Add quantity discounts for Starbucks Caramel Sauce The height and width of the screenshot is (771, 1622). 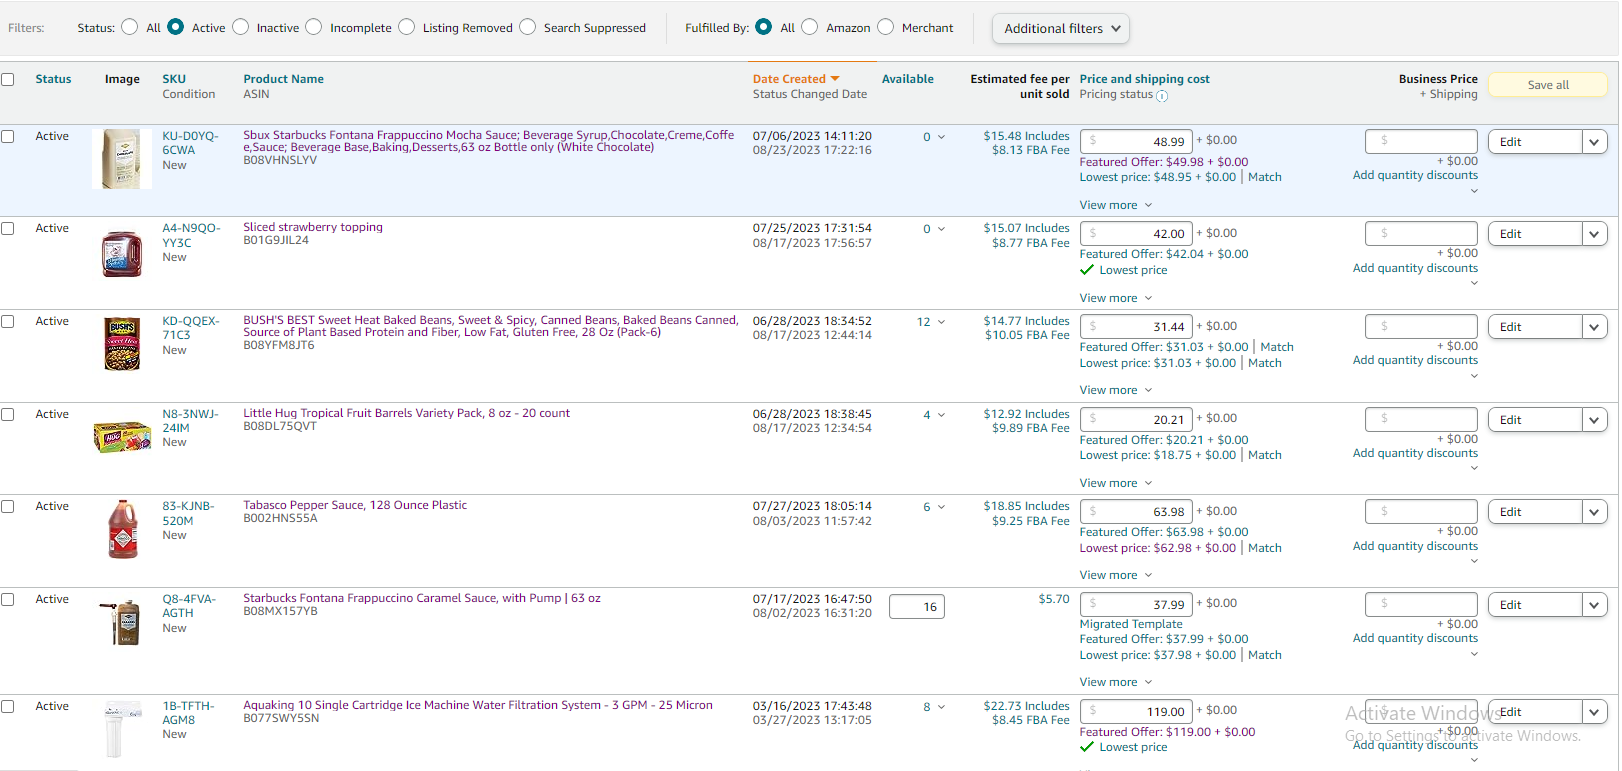[x=1415, y=638]
